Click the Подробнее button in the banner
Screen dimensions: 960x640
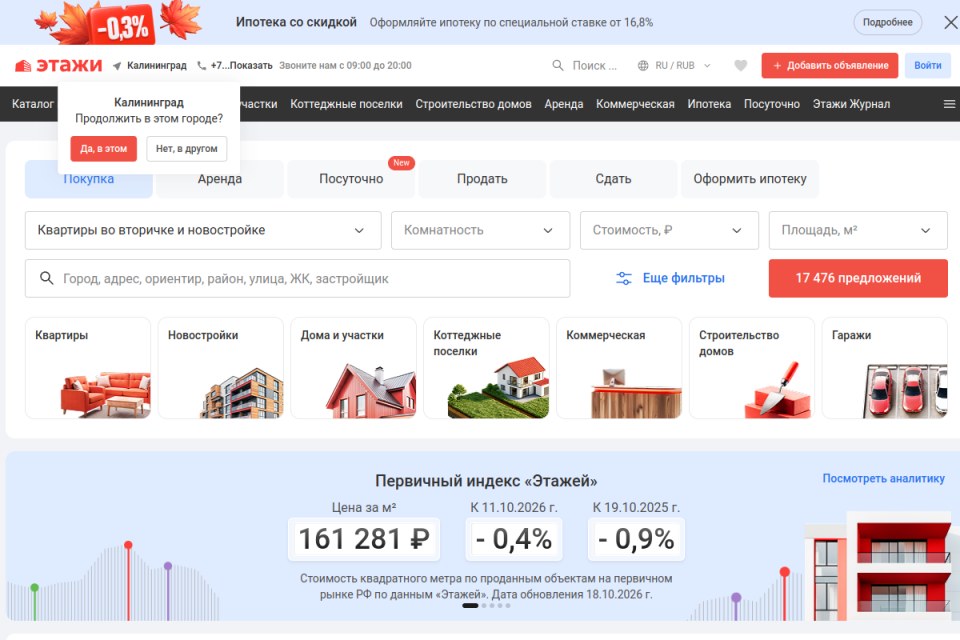pos(887,23)
